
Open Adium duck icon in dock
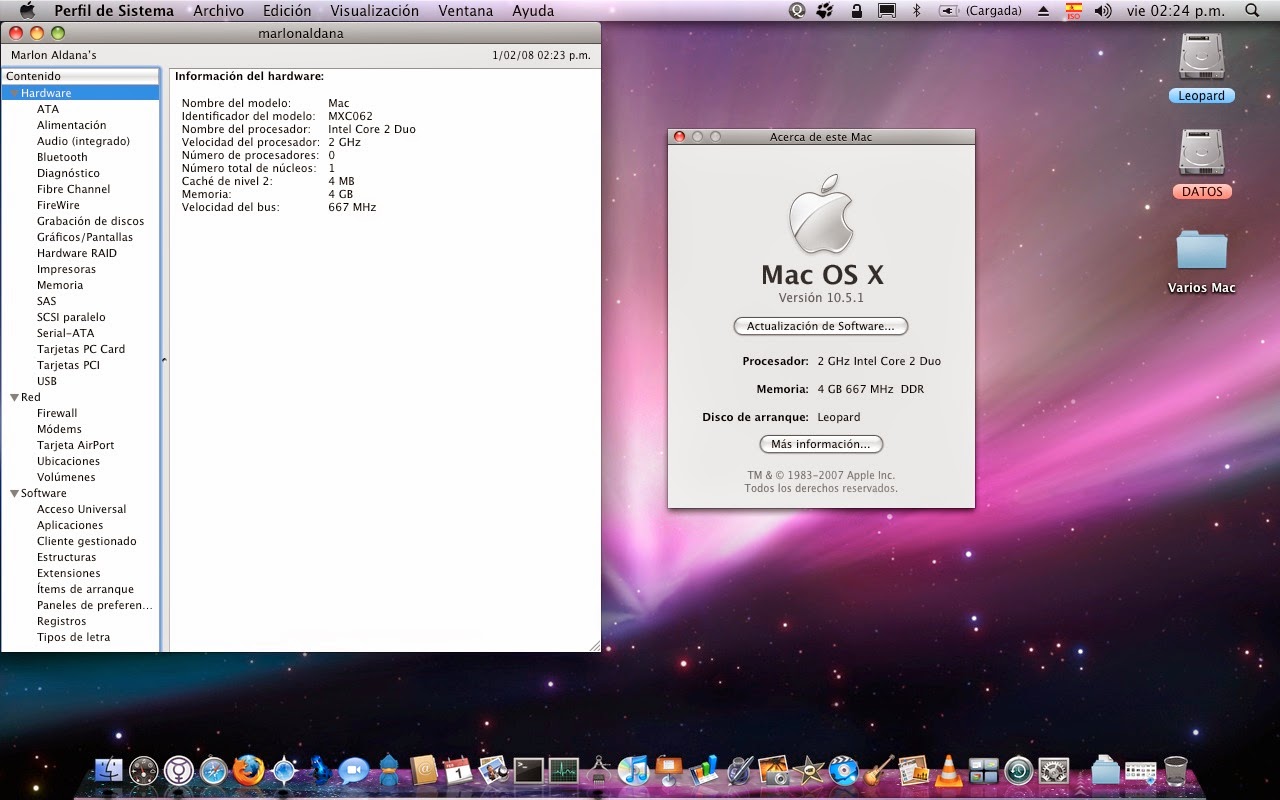coord(388,770)
